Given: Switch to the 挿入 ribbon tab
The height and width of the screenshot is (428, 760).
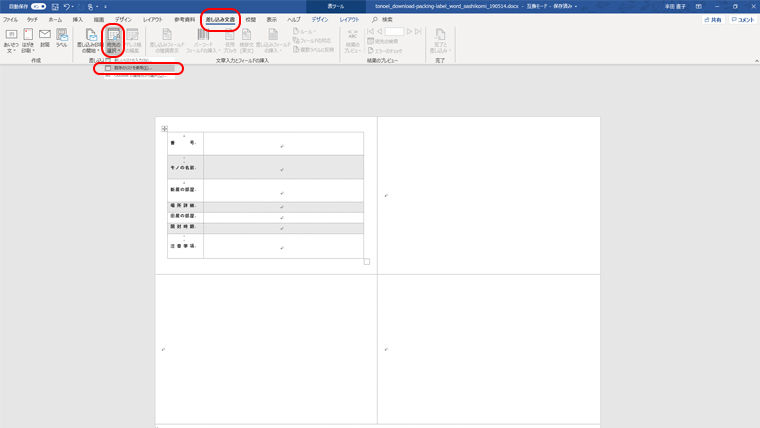Looking at the screenshot, I should click(x=77, y=19).
